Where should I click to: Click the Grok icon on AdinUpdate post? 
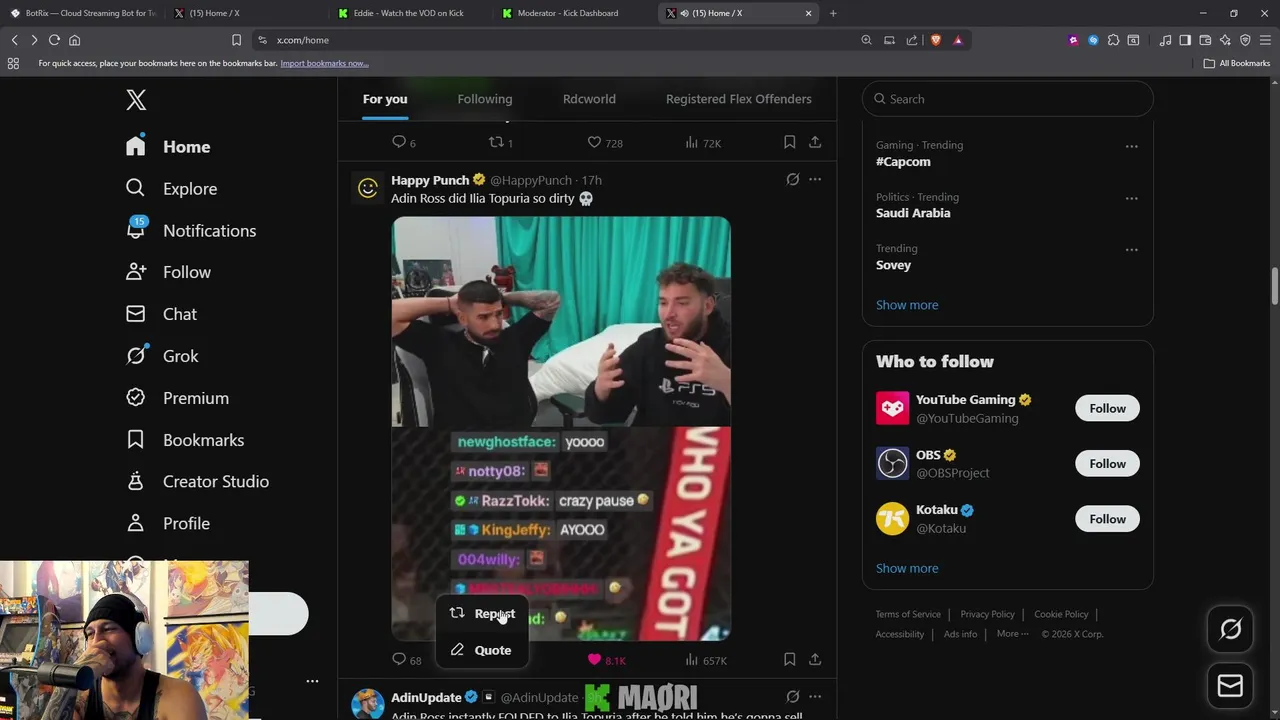(792, 697)
